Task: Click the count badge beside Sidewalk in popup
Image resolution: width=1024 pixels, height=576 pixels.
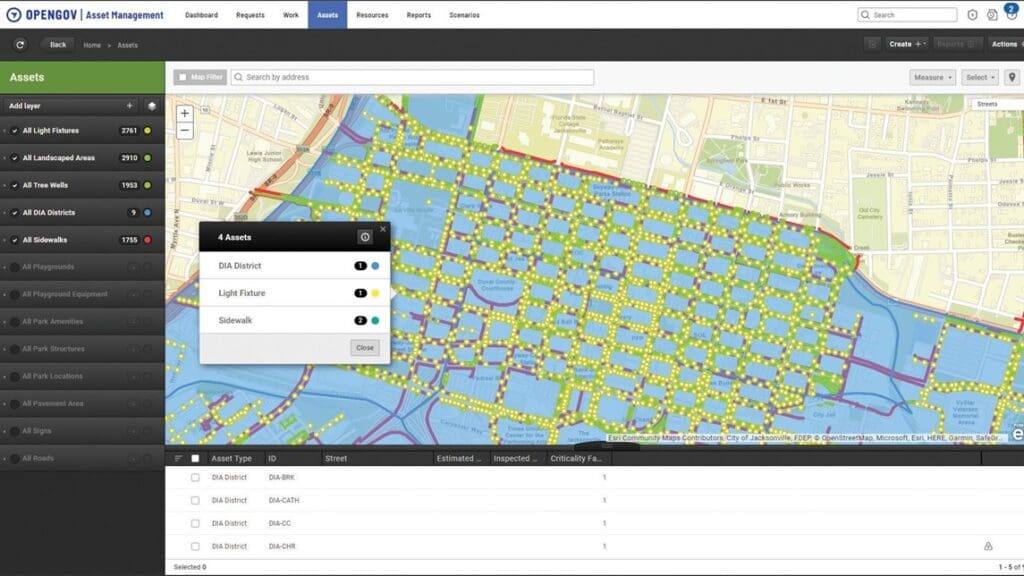Action: [360, 321]
